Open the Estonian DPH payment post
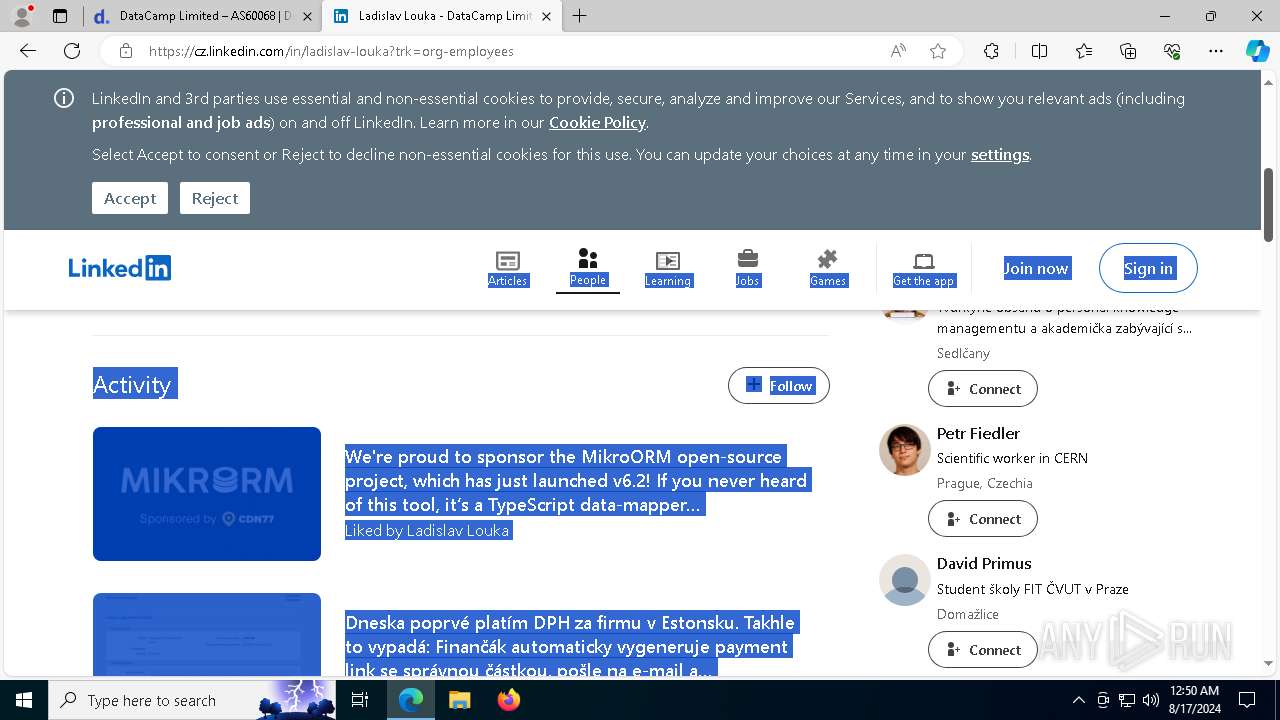 click(x=570, y=646)
